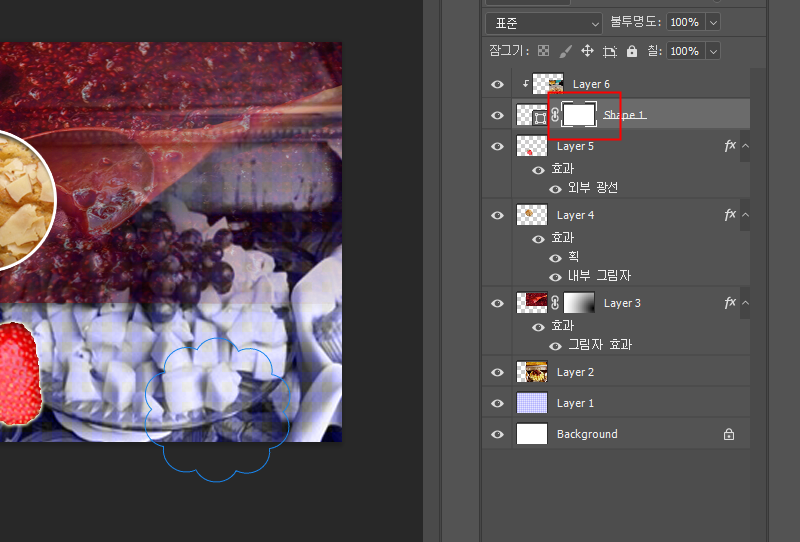
Task: Click the chain link icon on Shape 1
Action: [x=555, y=115]
